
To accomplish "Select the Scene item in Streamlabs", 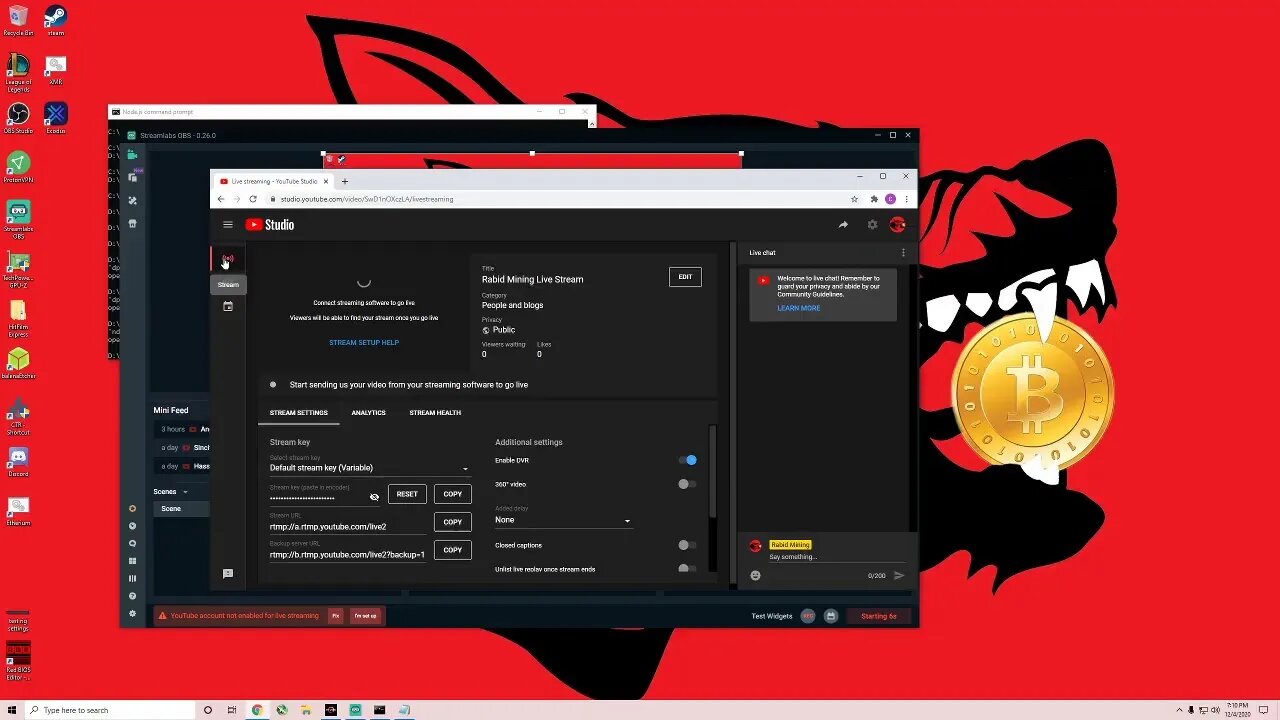I will pos(180,509).
